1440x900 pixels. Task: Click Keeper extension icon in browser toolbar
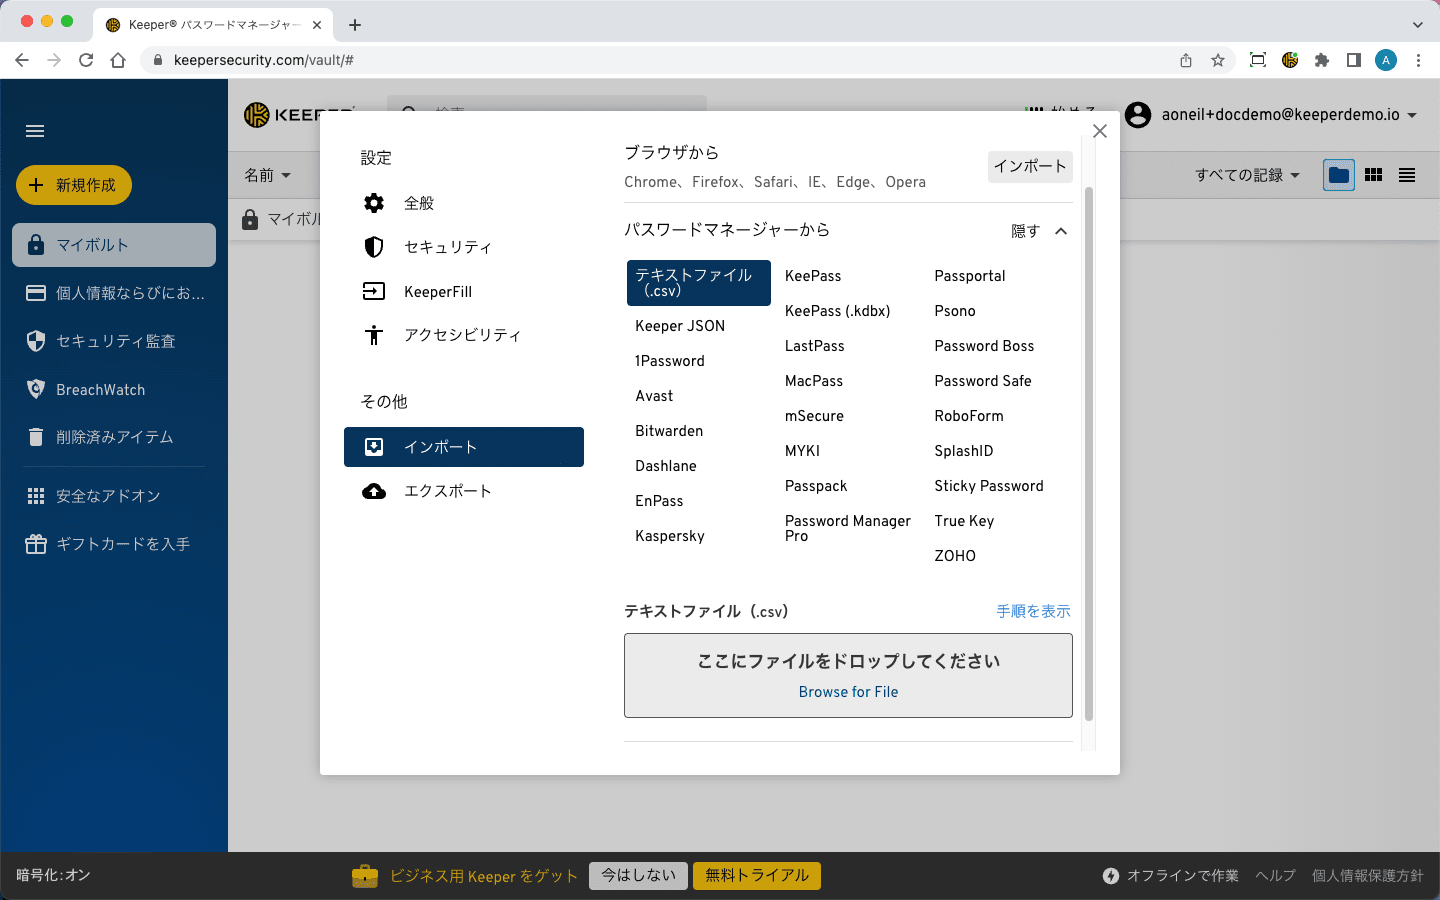(x=1290, y=60)
